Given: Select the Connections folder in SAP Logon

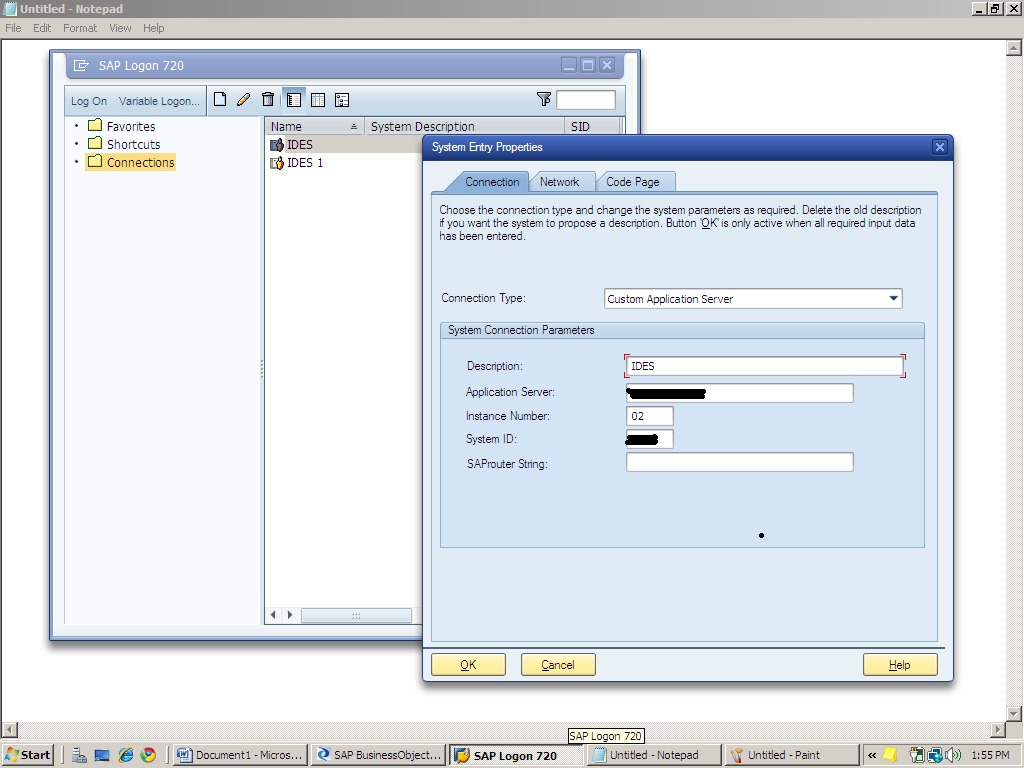Looking at the screenshot, I should point(131,162).
